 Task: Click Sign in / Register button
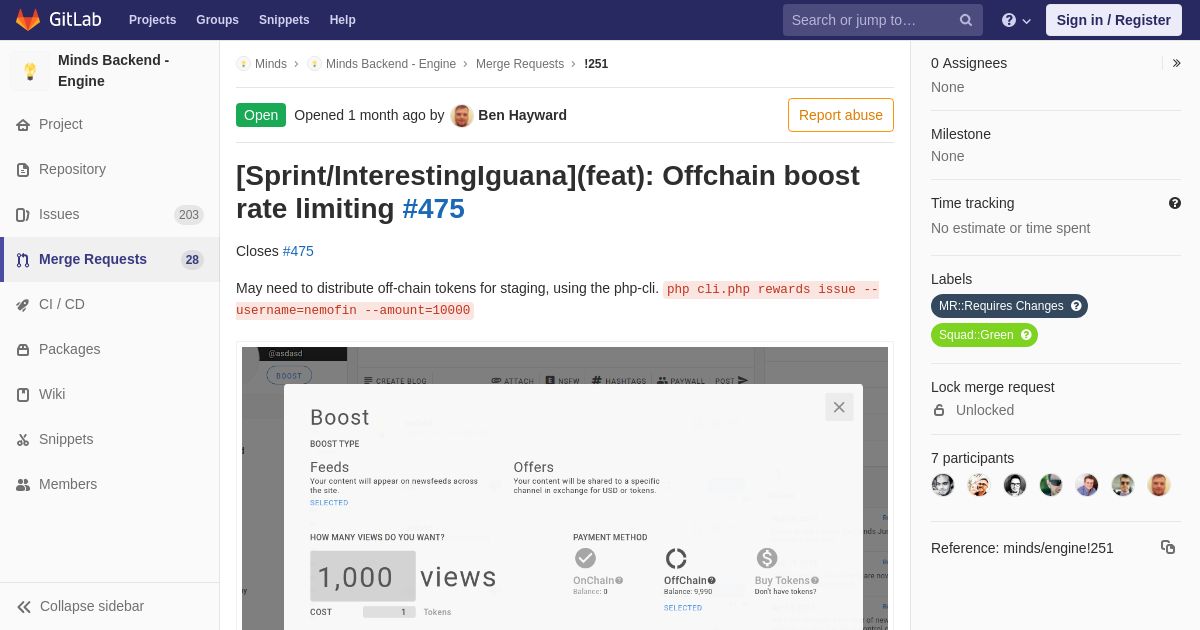coord(1113,20)
